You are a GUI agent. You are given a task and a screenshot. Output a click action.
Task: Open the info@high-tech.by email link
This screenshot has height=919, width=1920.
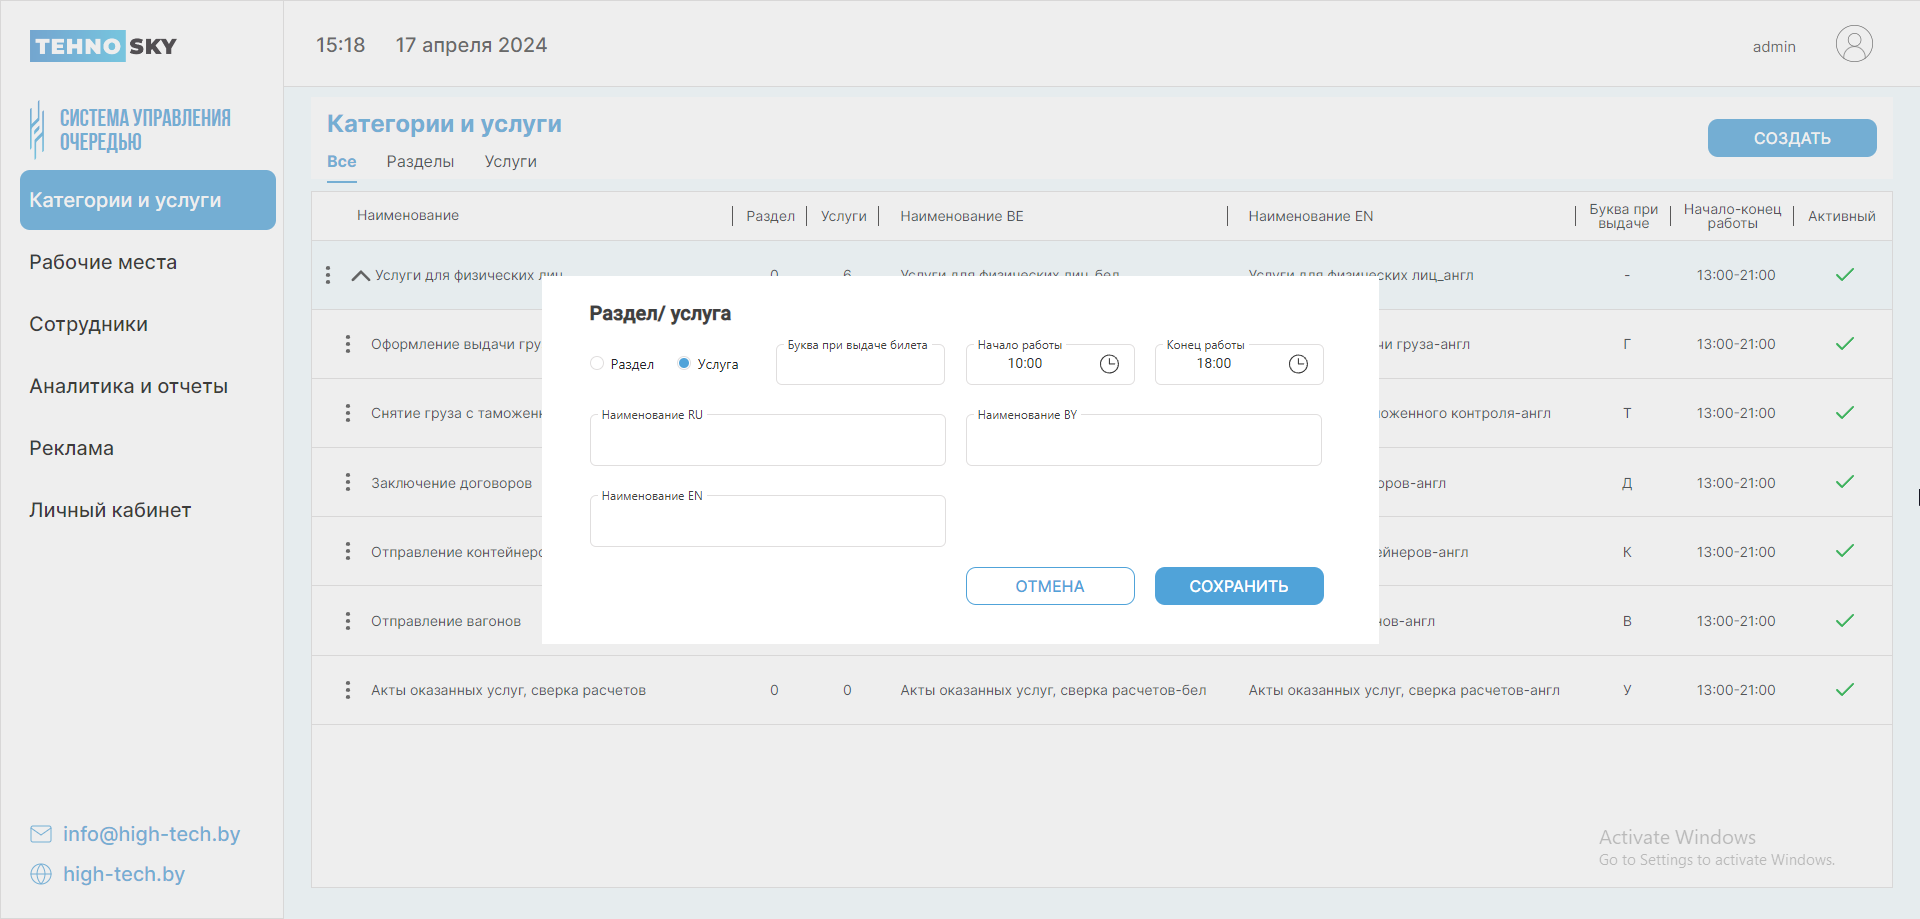[x=151, y=834]
